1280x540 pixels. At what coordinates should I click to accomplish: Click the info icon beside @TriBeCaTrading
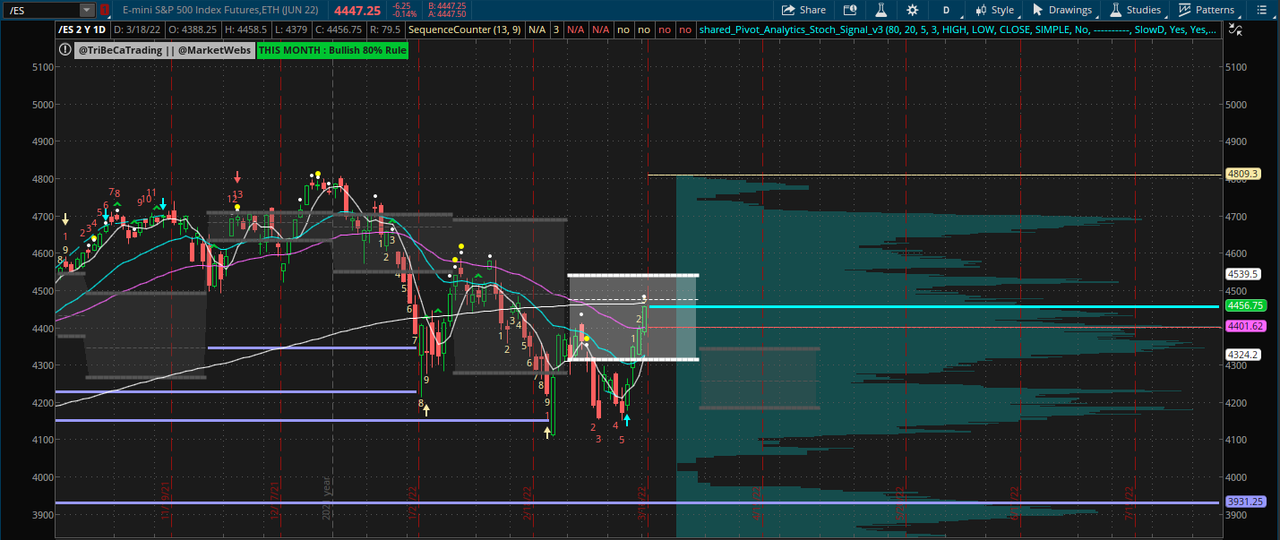click(x=65, y=48)
